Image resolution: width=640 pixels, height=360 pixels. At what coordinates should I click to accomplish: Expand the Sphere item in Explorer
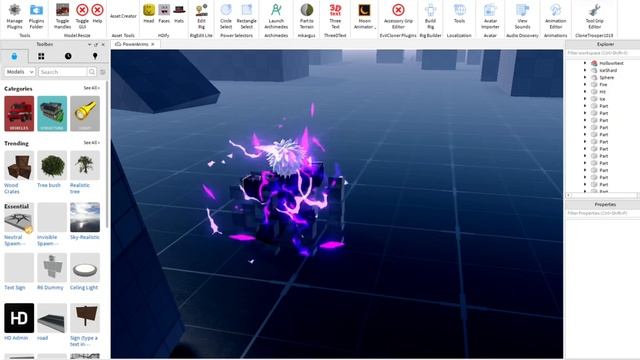pos(585,78)
